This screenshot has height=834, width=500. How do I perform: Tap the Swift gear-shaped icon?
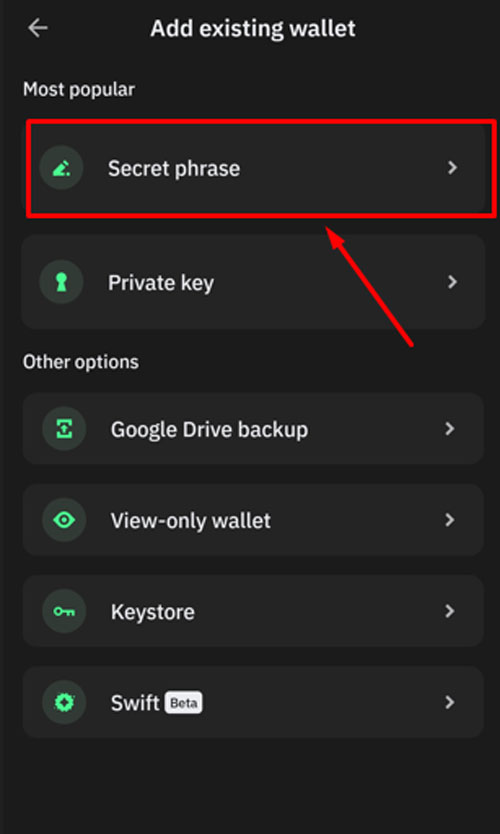tap(64, 703)
